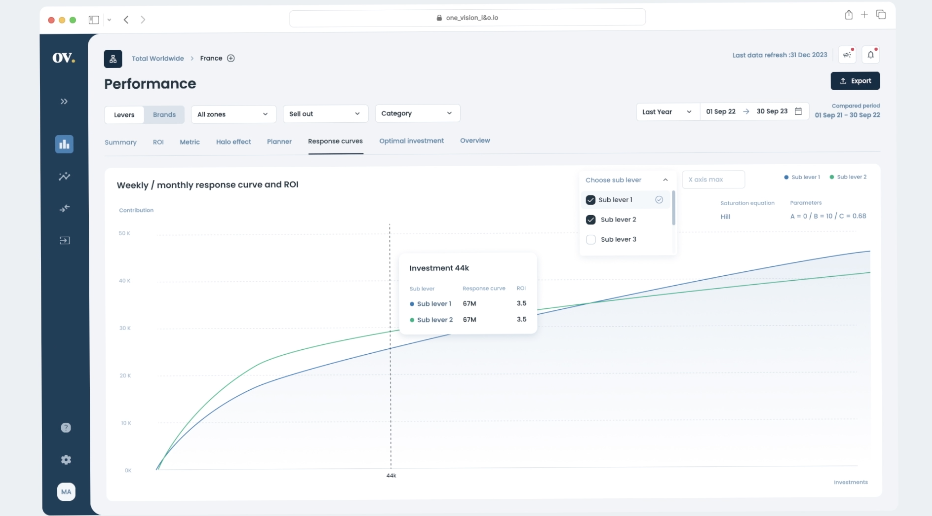Viewport: 932px width, 516px height.
Task: Open the Last Year period dropdown
Action: (667, 112)
